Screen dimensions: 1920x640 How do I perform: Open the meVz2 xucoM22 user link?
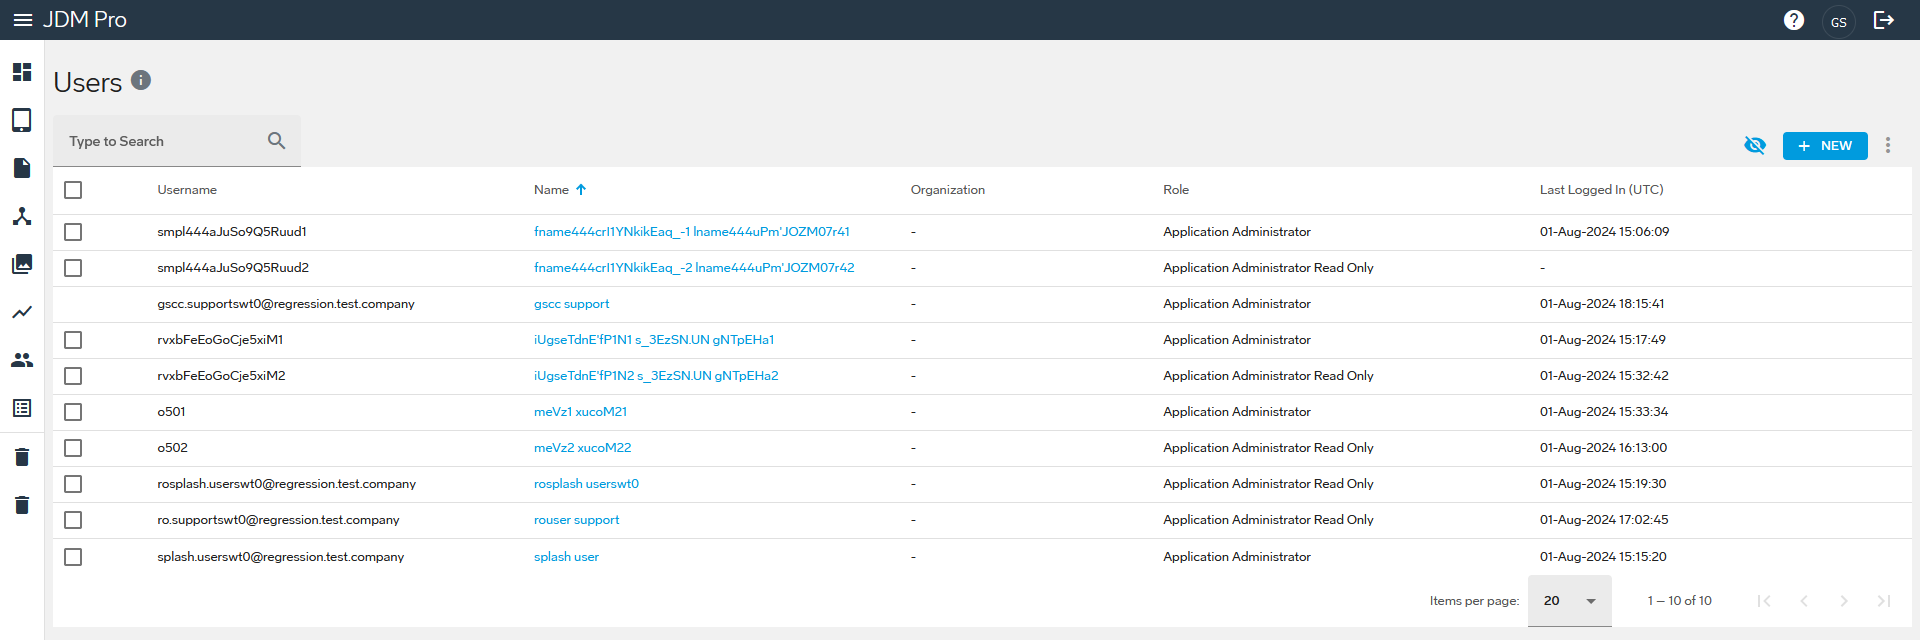[x=582, y=448]
